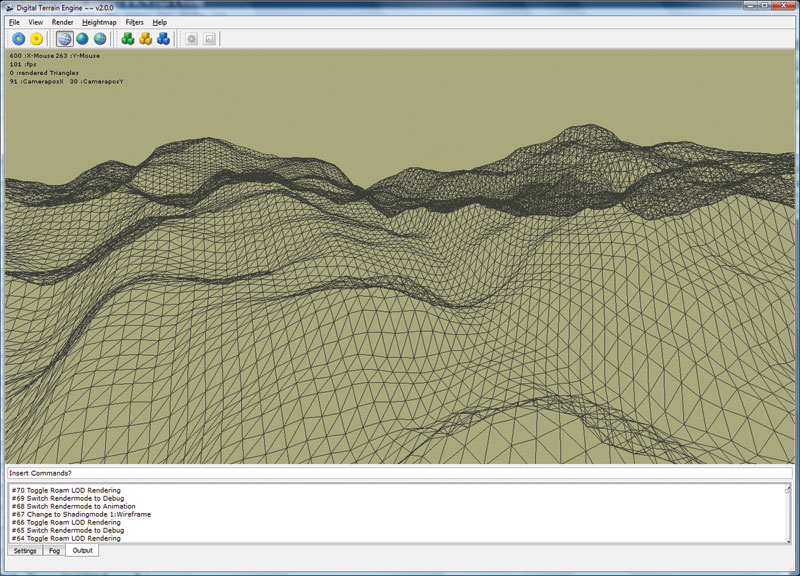800x576 pixels.
Task: Select log line #70 Toggle Roam LOD Rendering
Action: point(66,490)
